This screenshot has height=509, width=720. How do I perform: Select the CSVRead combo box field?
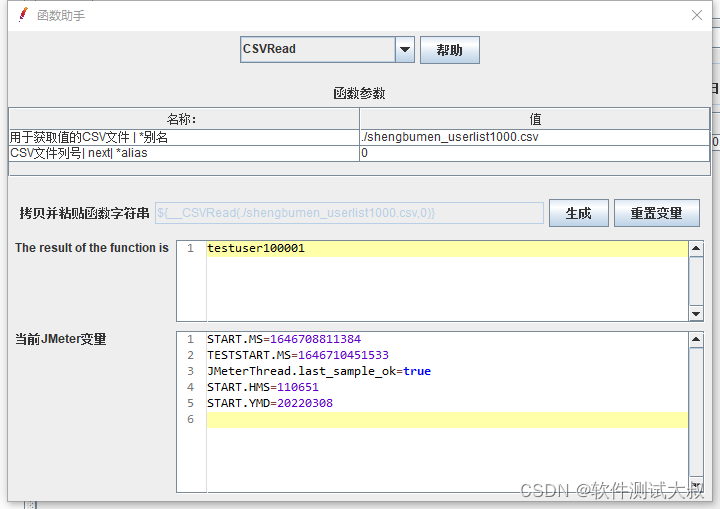(x=318, y=50)
